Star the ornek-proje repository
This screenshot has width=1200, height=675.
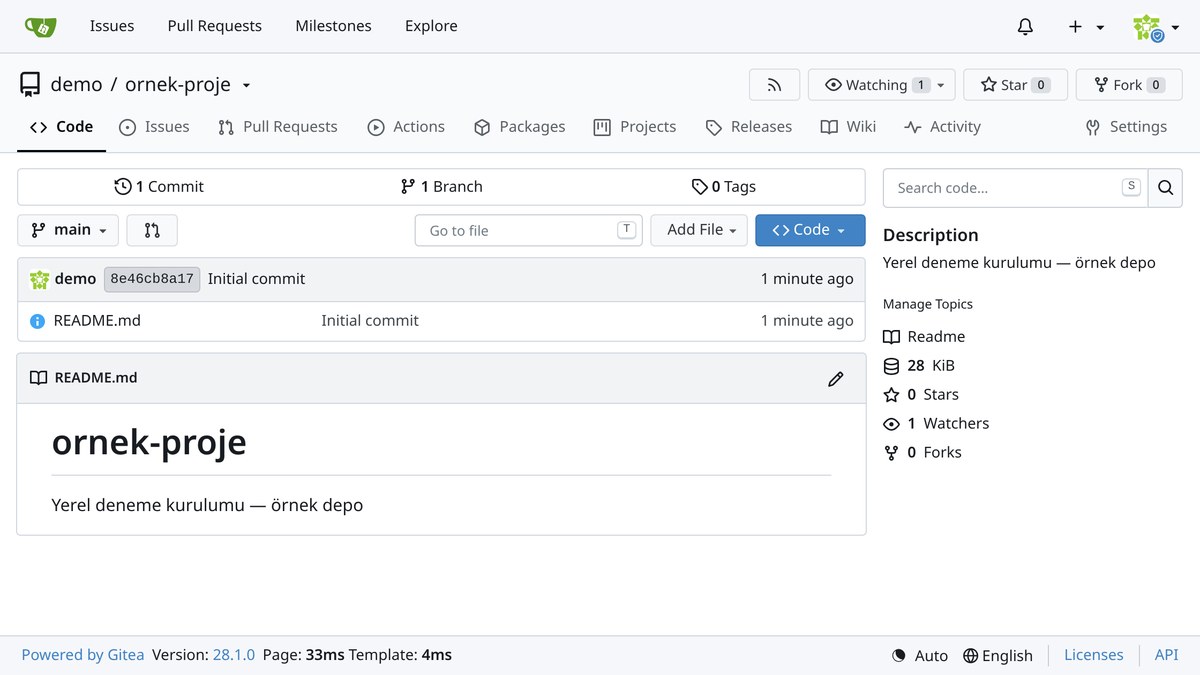pos(1015,85)
